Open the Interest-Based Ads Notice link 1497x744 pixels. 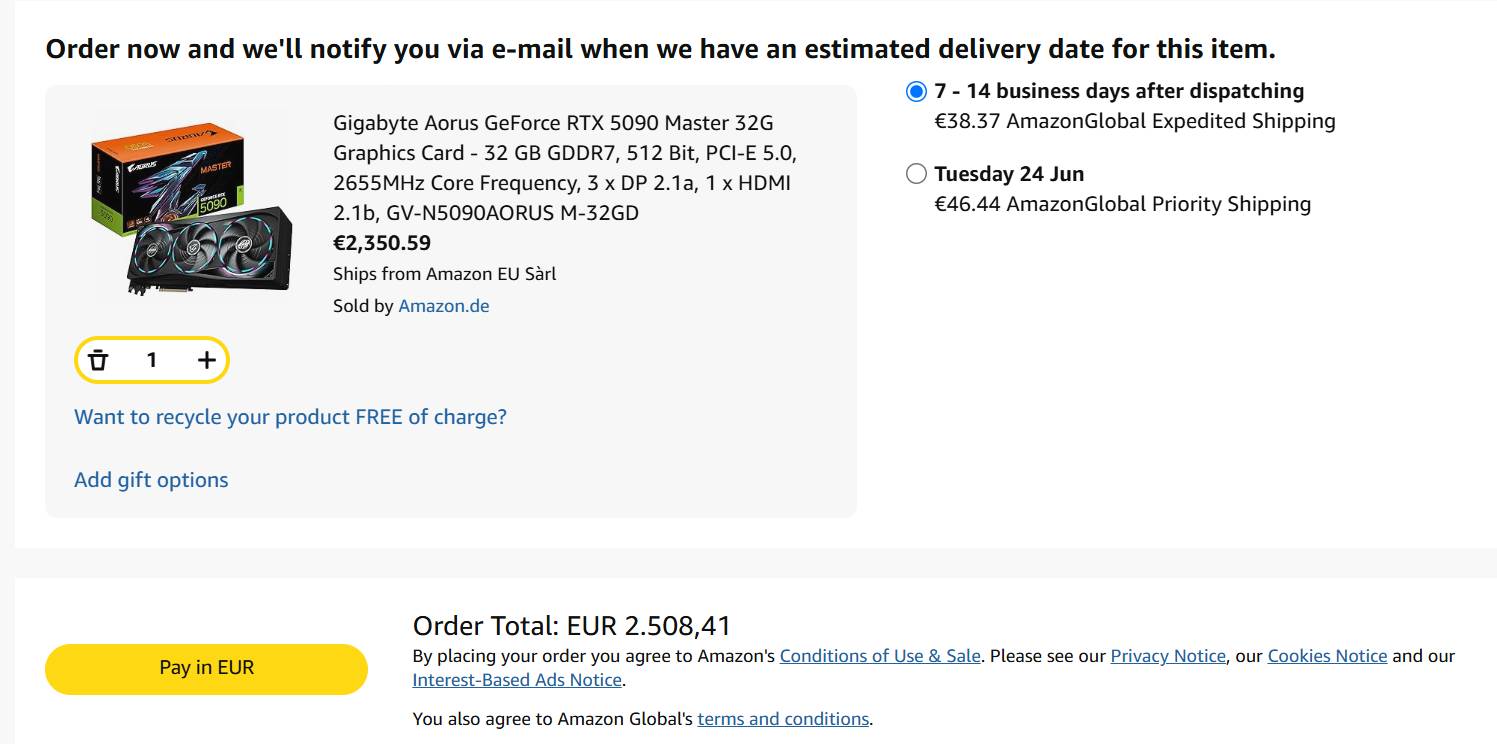(x=517, y=680)
